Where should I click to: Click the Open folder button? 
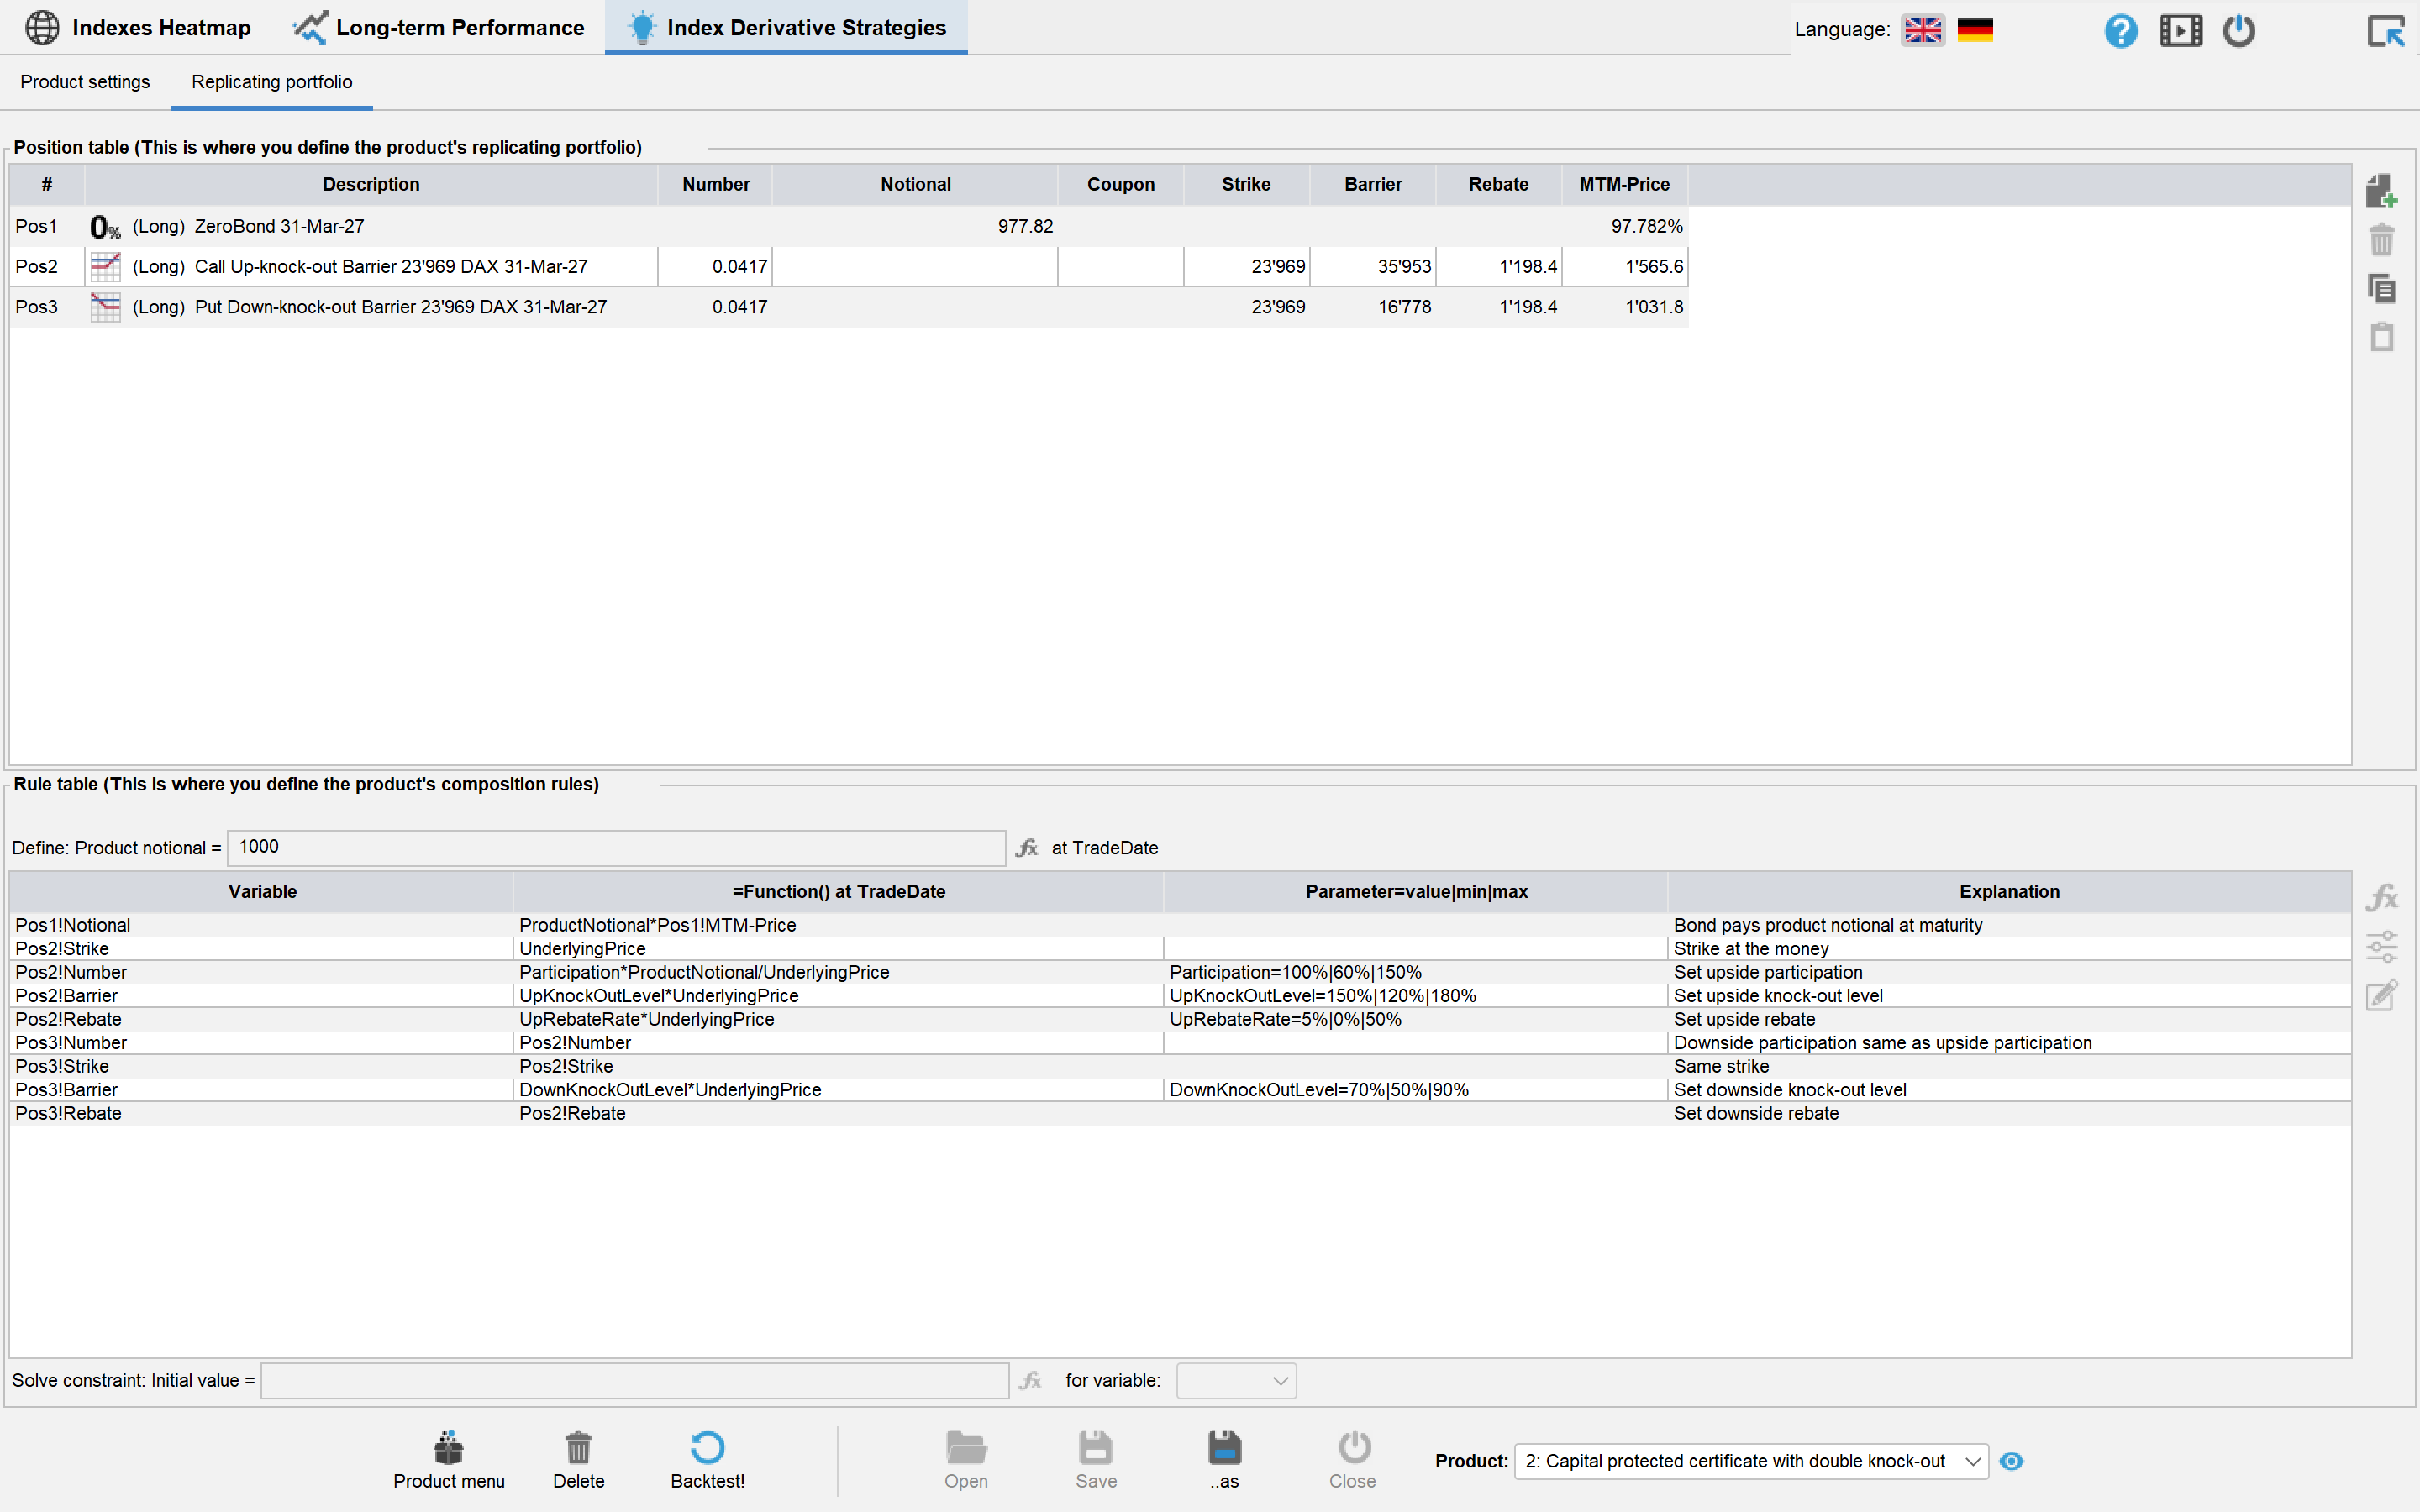pyautogui.click(x=966, y=1460)
